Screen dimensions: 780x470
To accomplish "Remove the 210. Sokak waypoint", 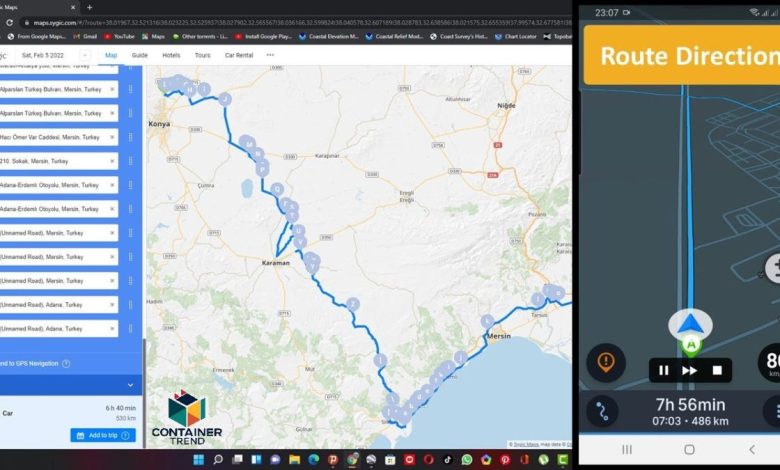I will [112, 161].
